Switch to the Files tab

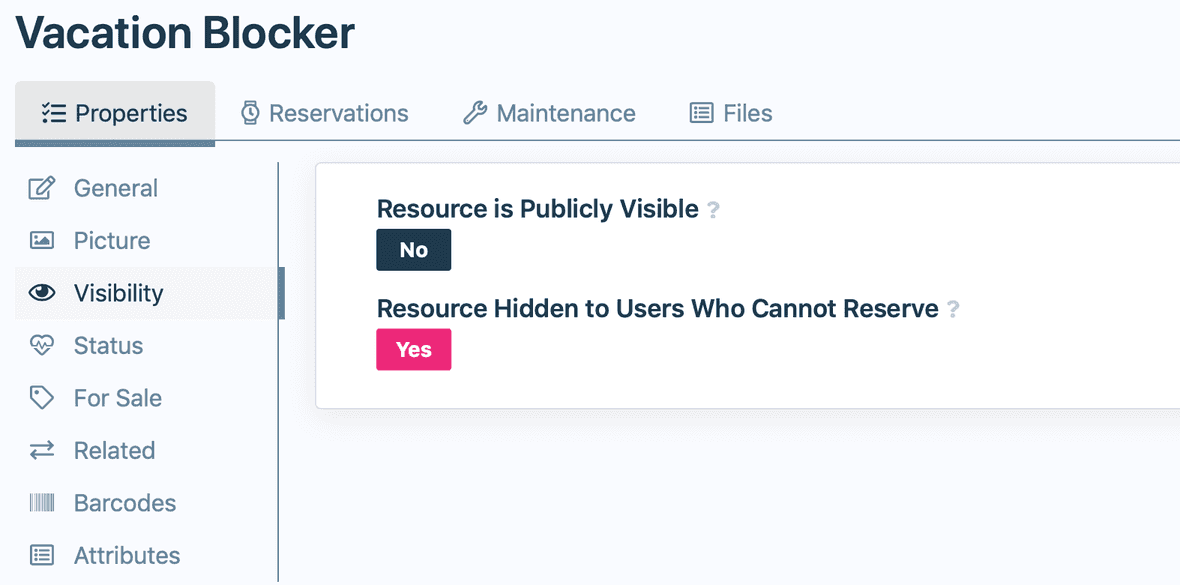731,113
